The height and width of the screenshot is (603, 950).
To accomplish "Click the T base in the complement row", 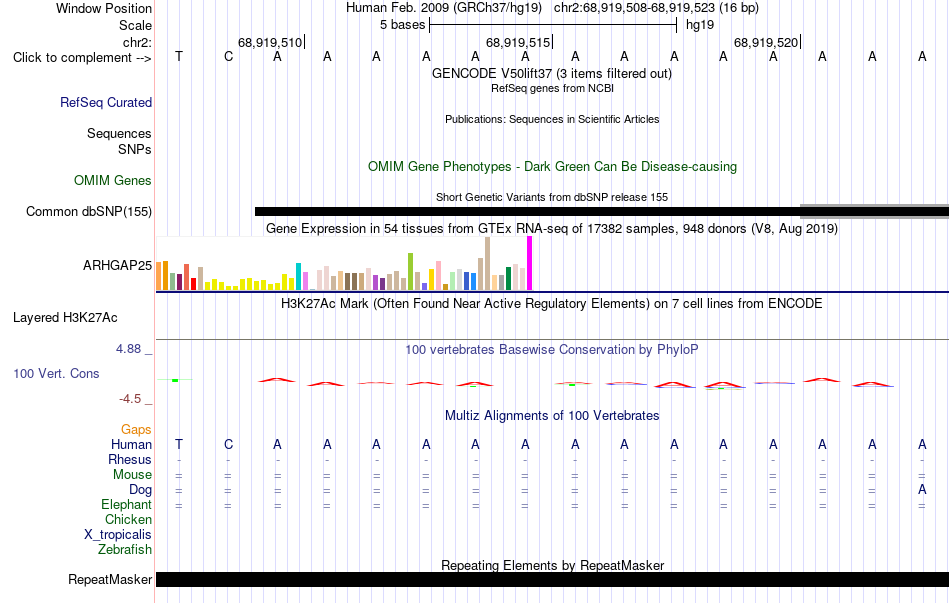I will tap(179, 57).
